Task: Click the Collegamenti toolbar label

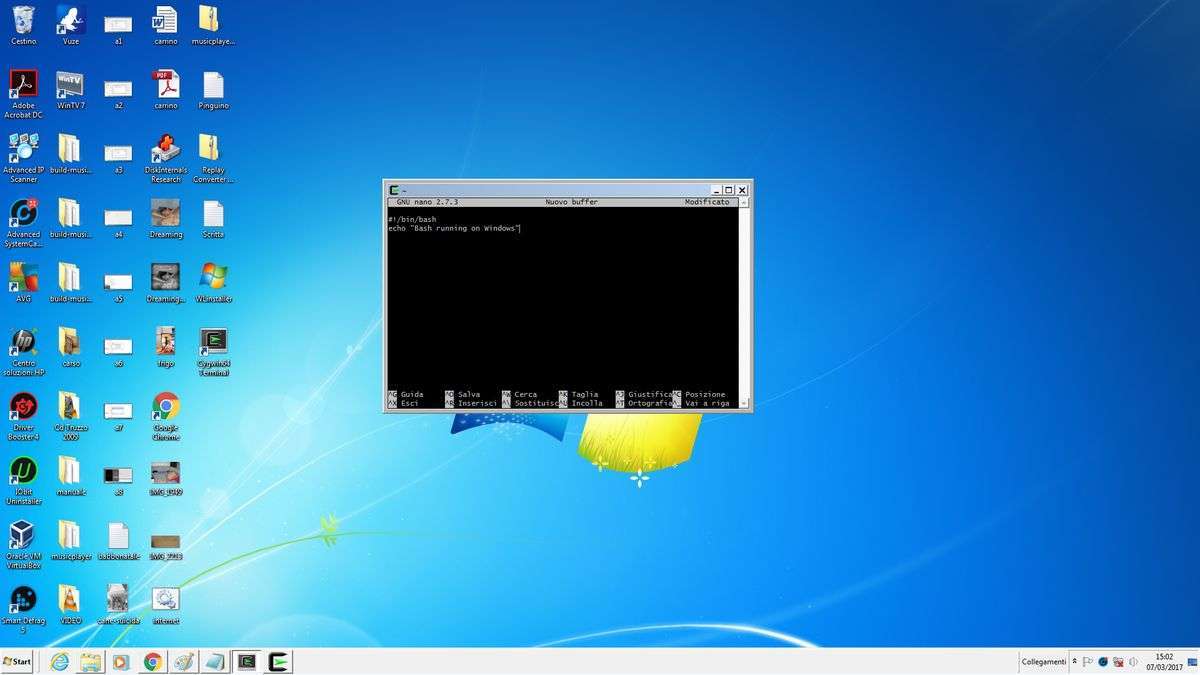Action: click(x=1043, y=662)
